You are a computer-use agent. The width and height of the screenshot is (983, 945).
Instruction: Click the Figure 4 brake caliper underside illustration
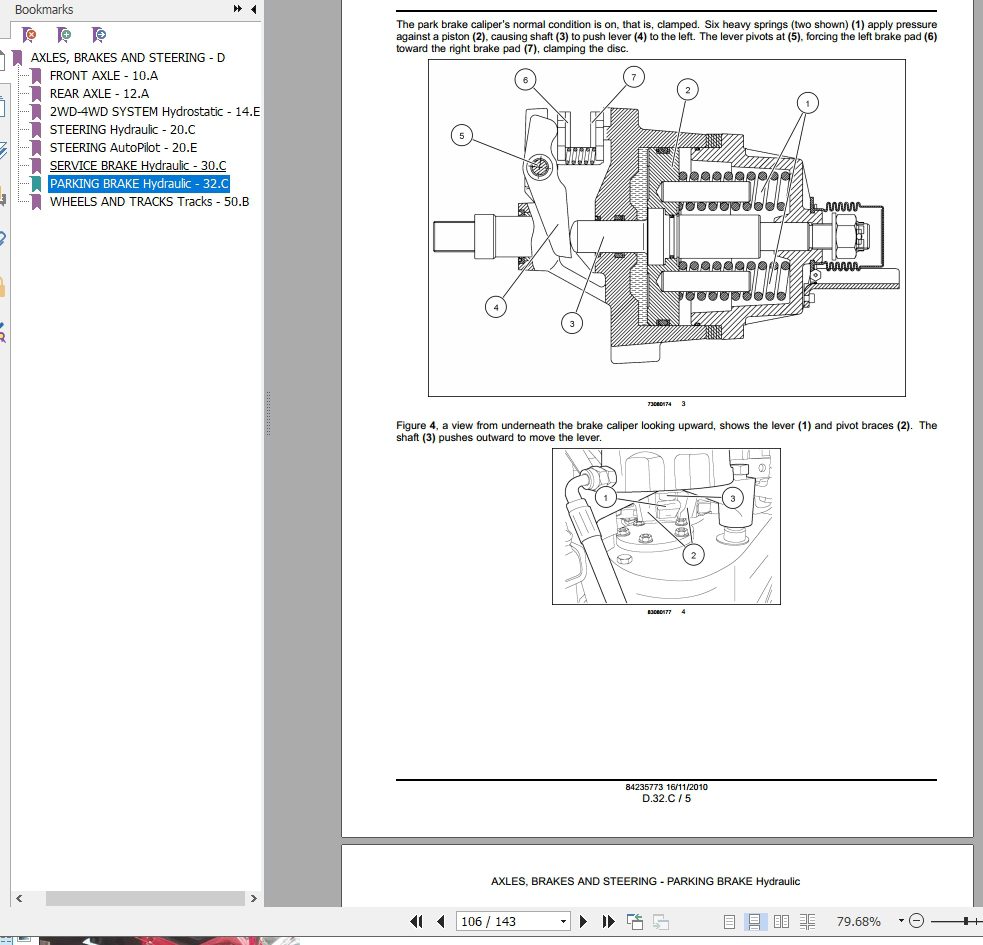pyautogui.click(x=666, y=527)
